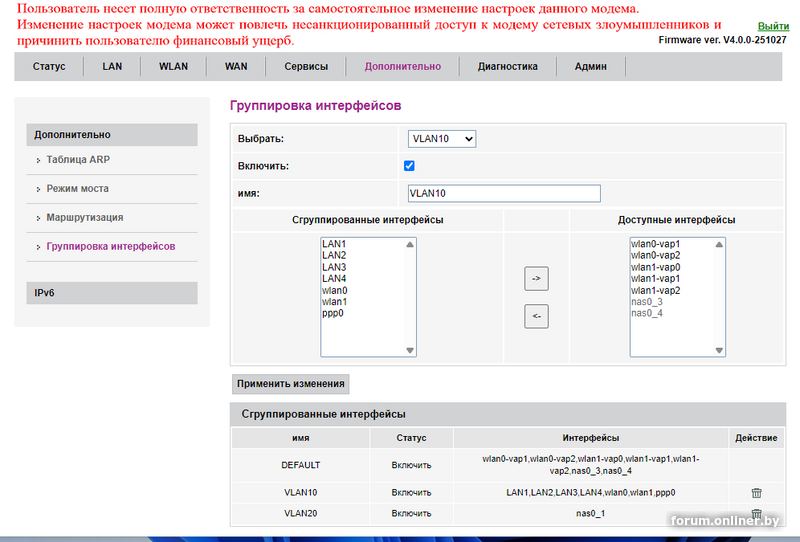800x542 pixels.
Task: Apply changes with Применить изменения button
Action: pos(291,384)
